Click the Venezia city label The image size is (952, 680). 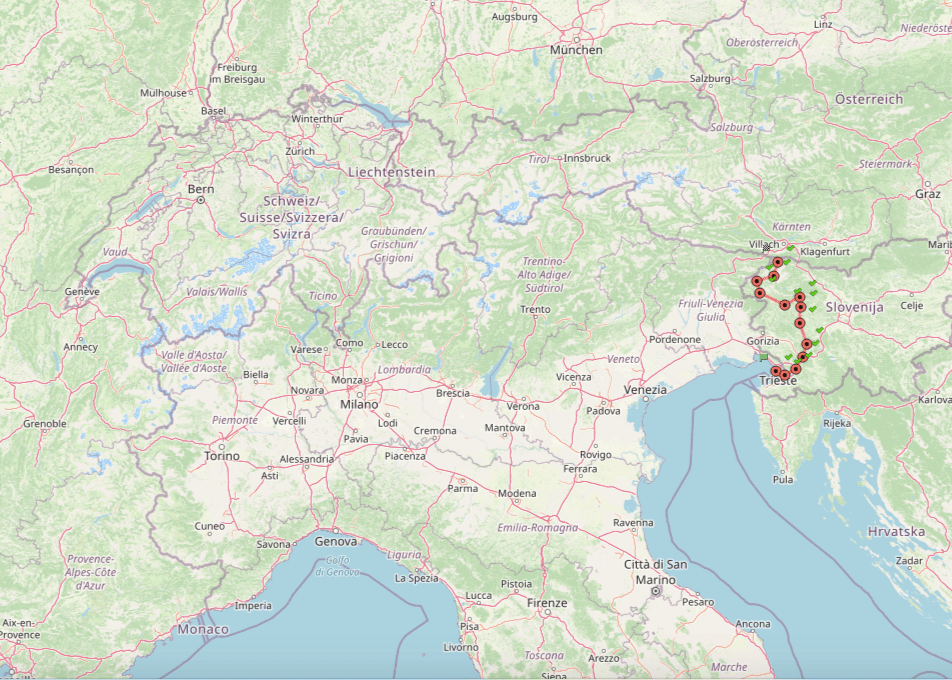click(x=645, y=389)
